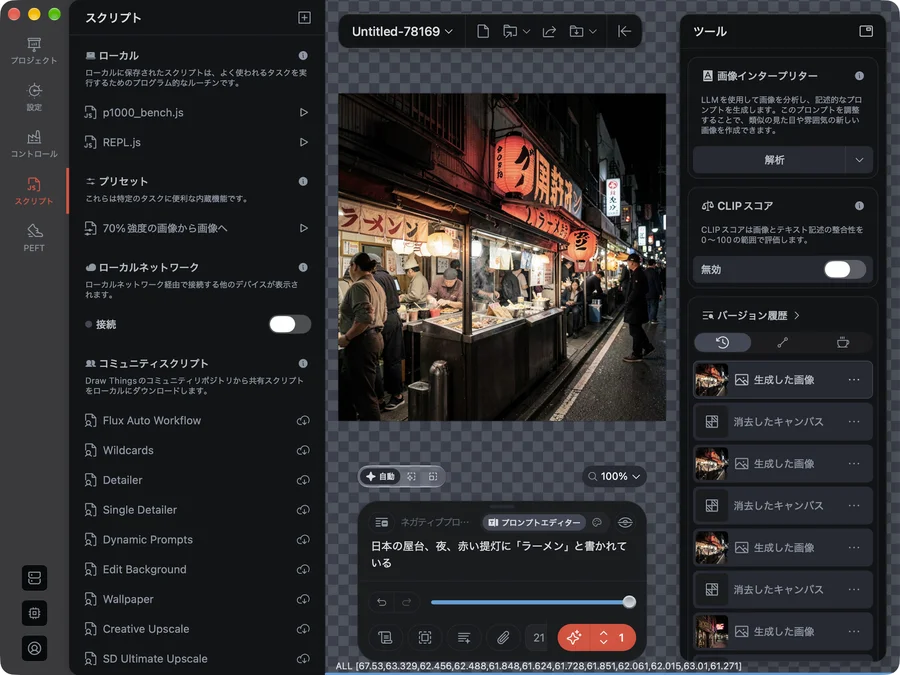Select the スクリプト sidebar section
Image resolution: width=900 pixels, height=675 pixels.
click(x=34, y=191)
